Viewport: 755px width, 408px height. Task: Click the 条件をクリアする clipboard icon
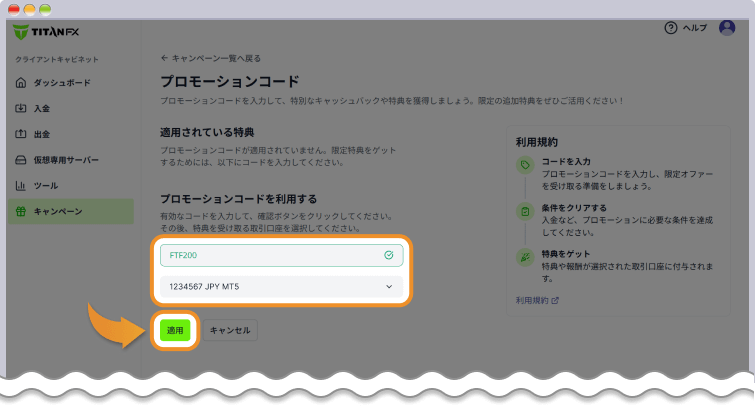(525, 211)
